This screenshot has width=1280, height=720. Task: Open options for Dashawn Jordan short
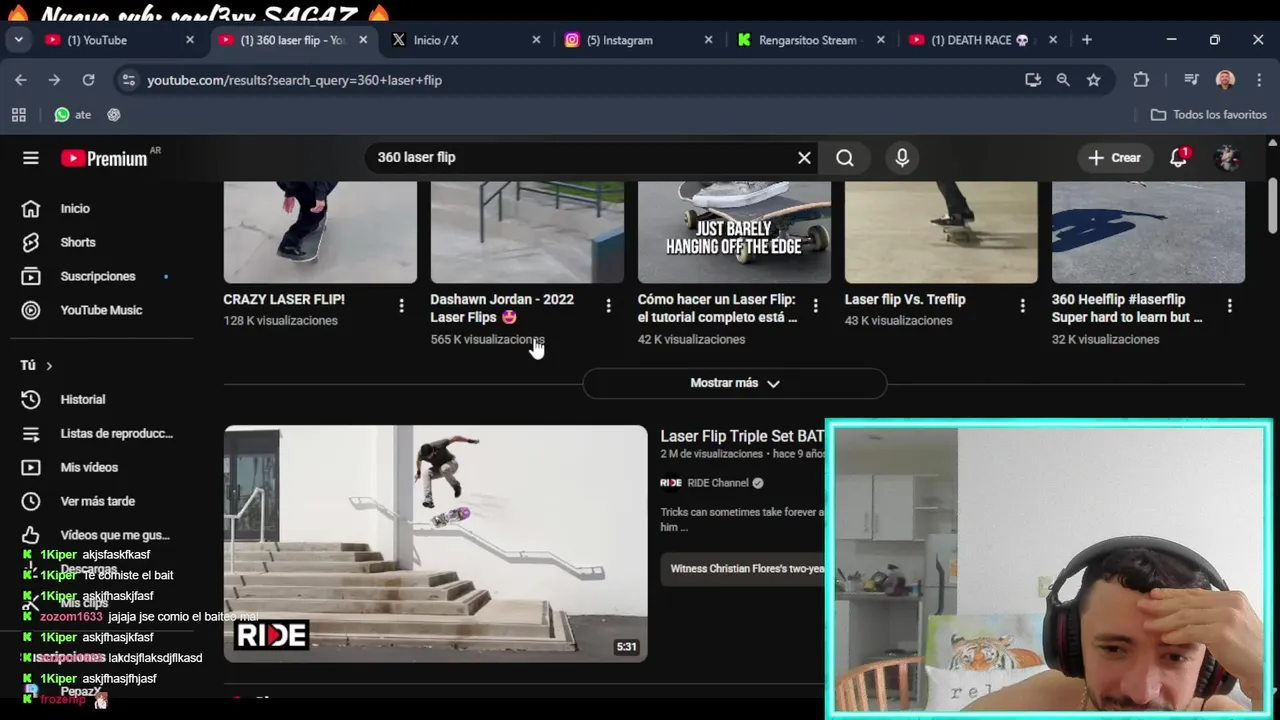click(608, 306)
